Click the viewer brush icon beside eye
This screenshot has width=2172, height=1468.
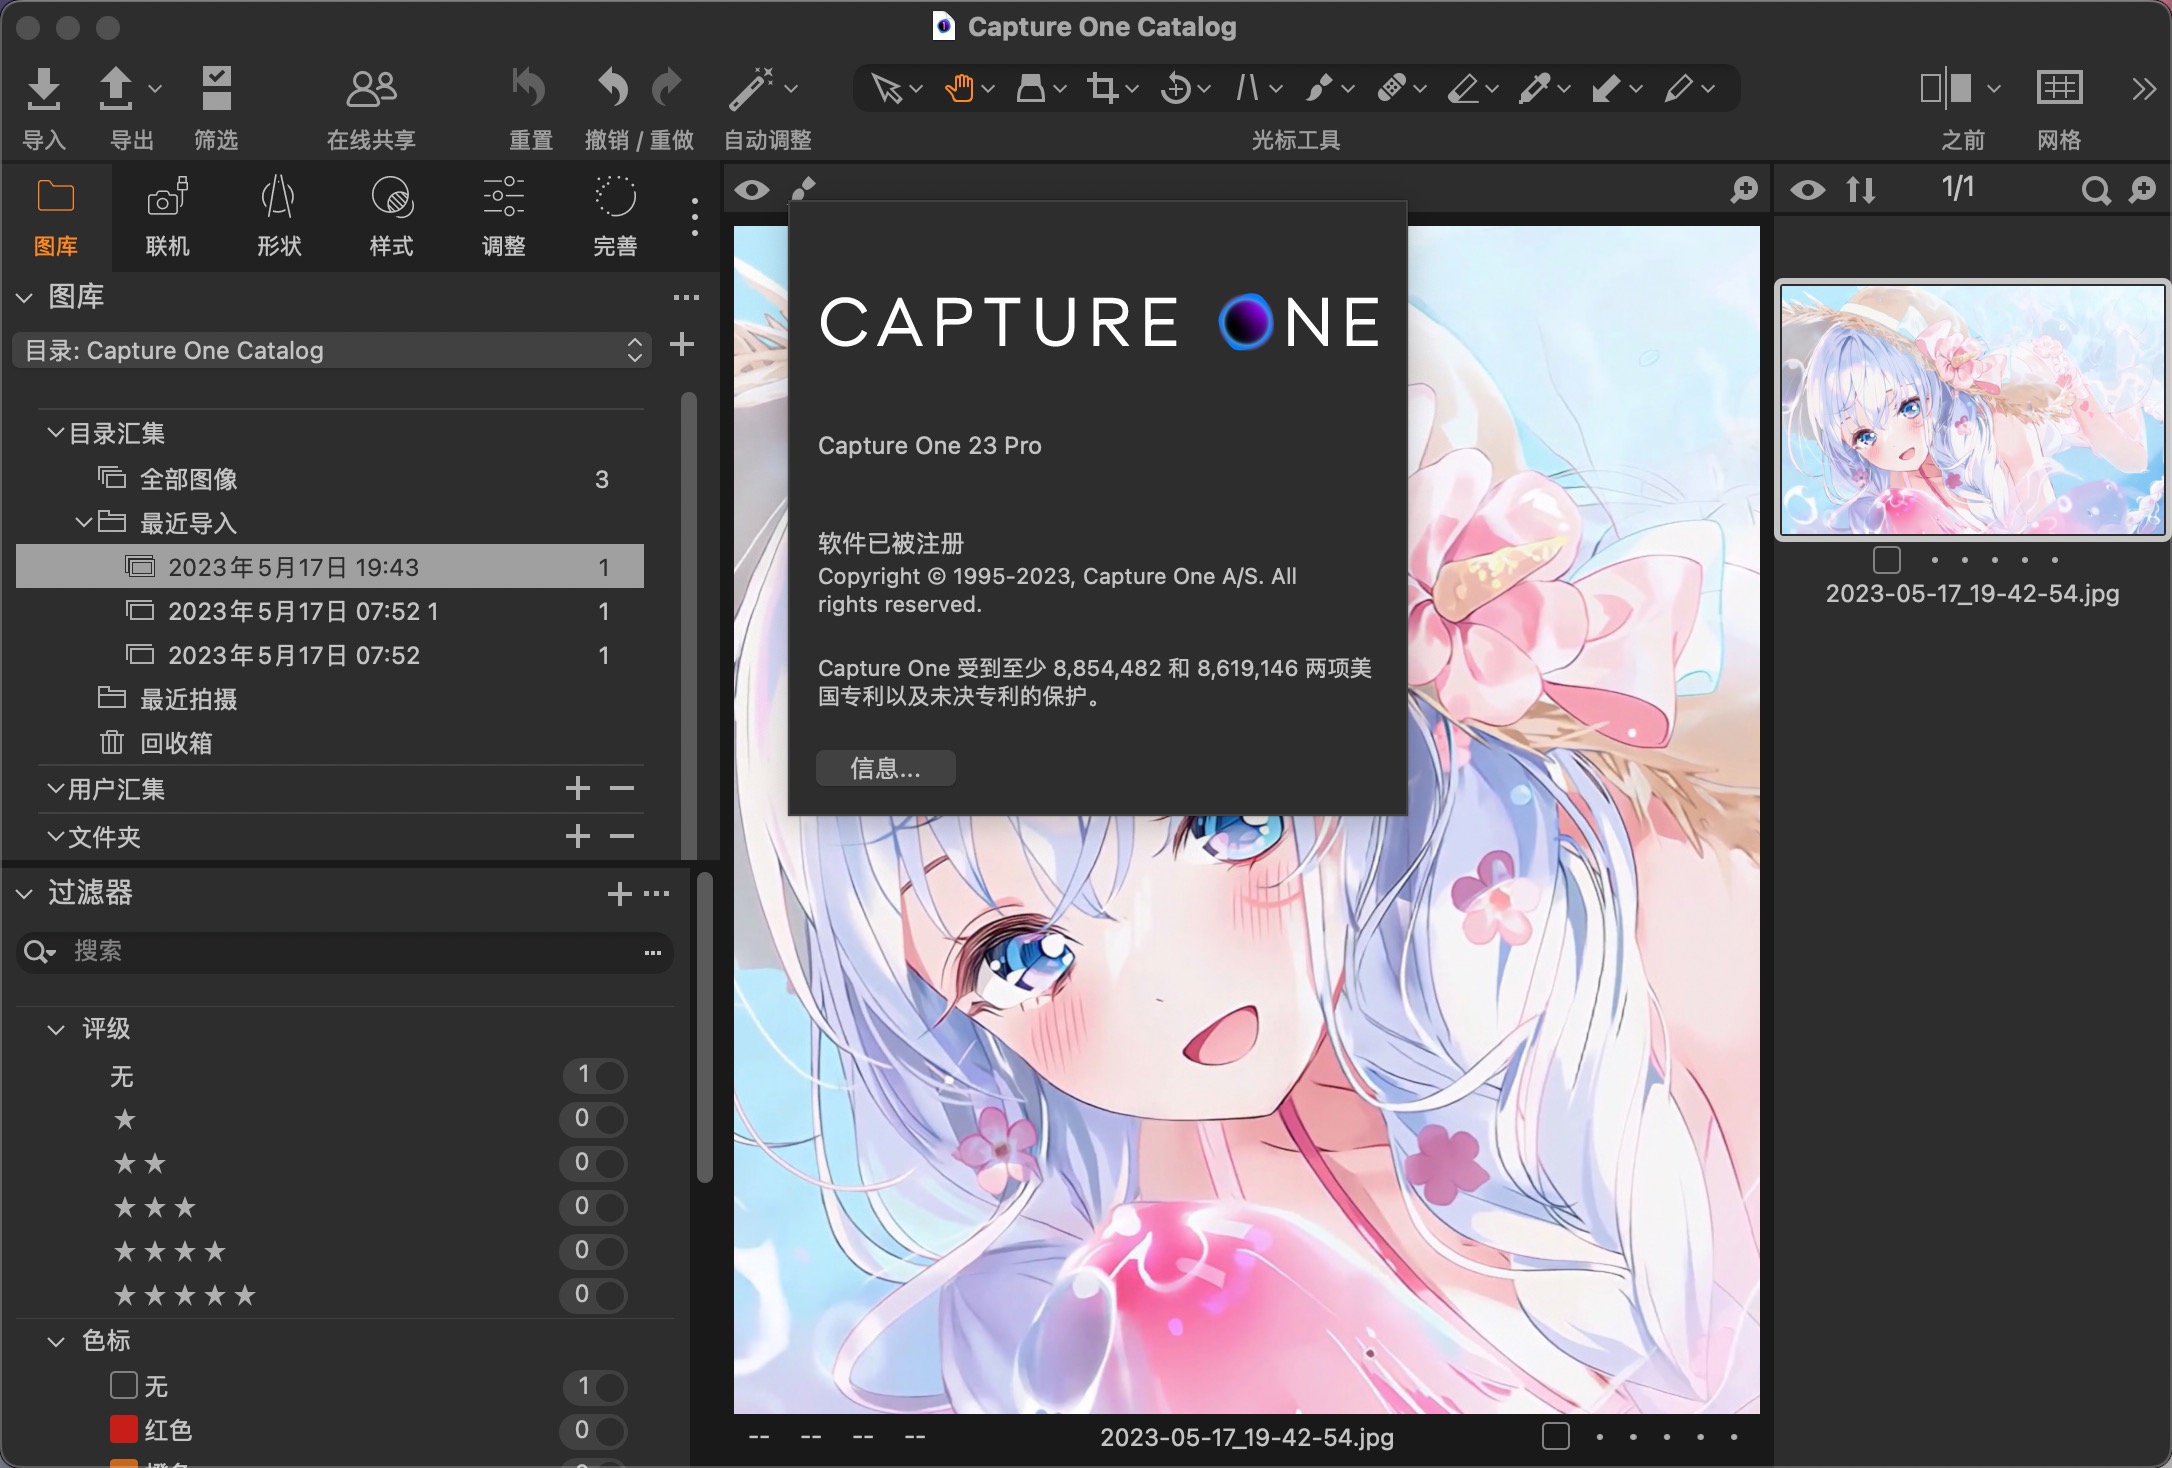804,188
